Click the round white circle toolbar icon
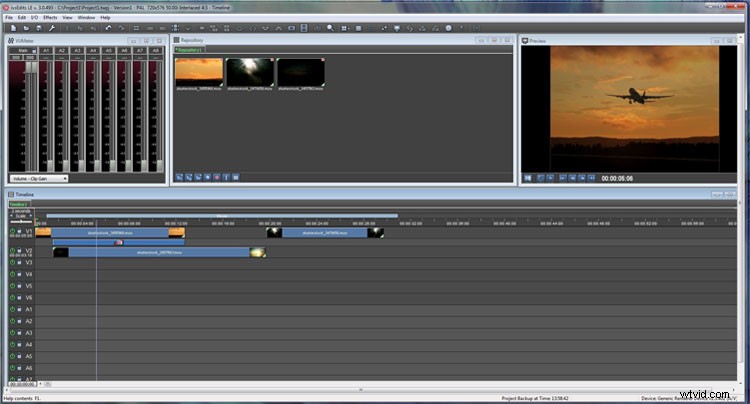Viewport: 750px width, 404px height. coord(448,28)
